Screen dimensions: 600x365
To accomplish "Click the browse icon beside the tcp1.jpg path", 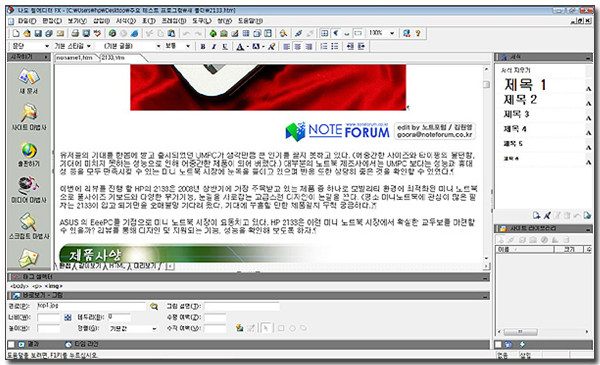I will pyautogui.click(x=154, y=306).
